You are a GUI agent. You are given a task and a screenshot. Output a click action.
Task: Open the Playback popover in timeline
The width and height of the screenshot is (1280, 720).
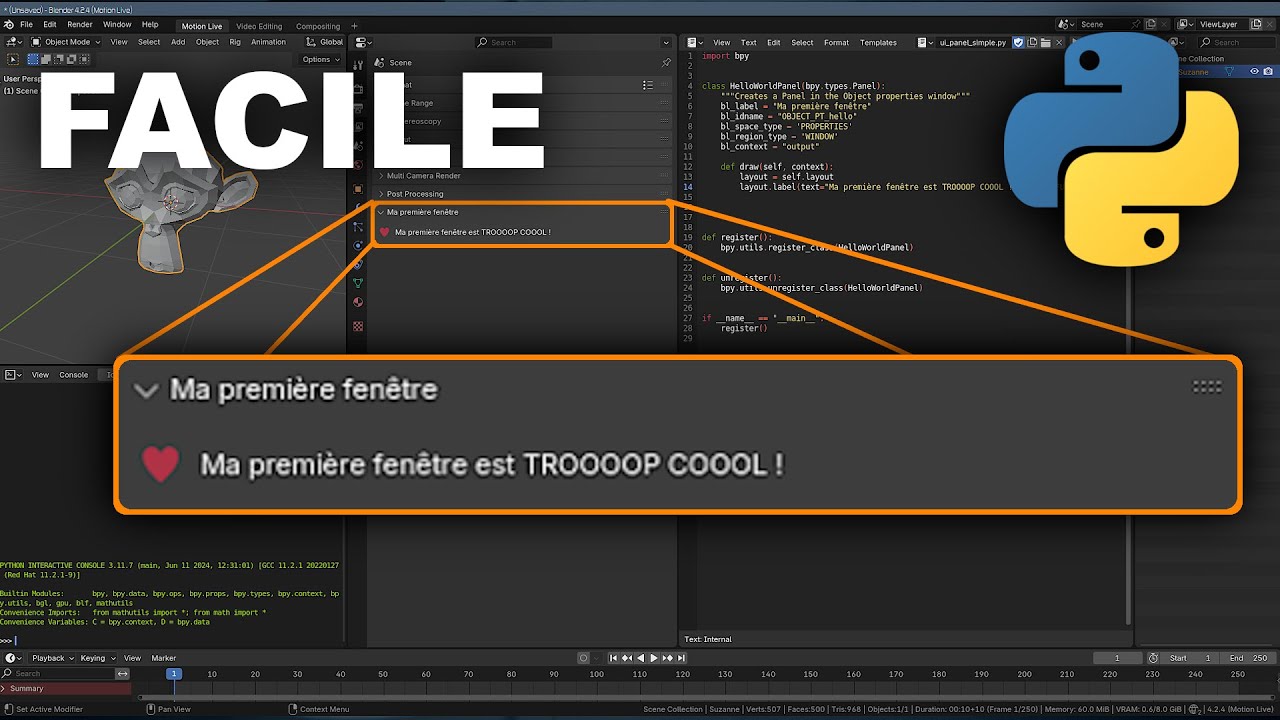click(x=52, y=658)
